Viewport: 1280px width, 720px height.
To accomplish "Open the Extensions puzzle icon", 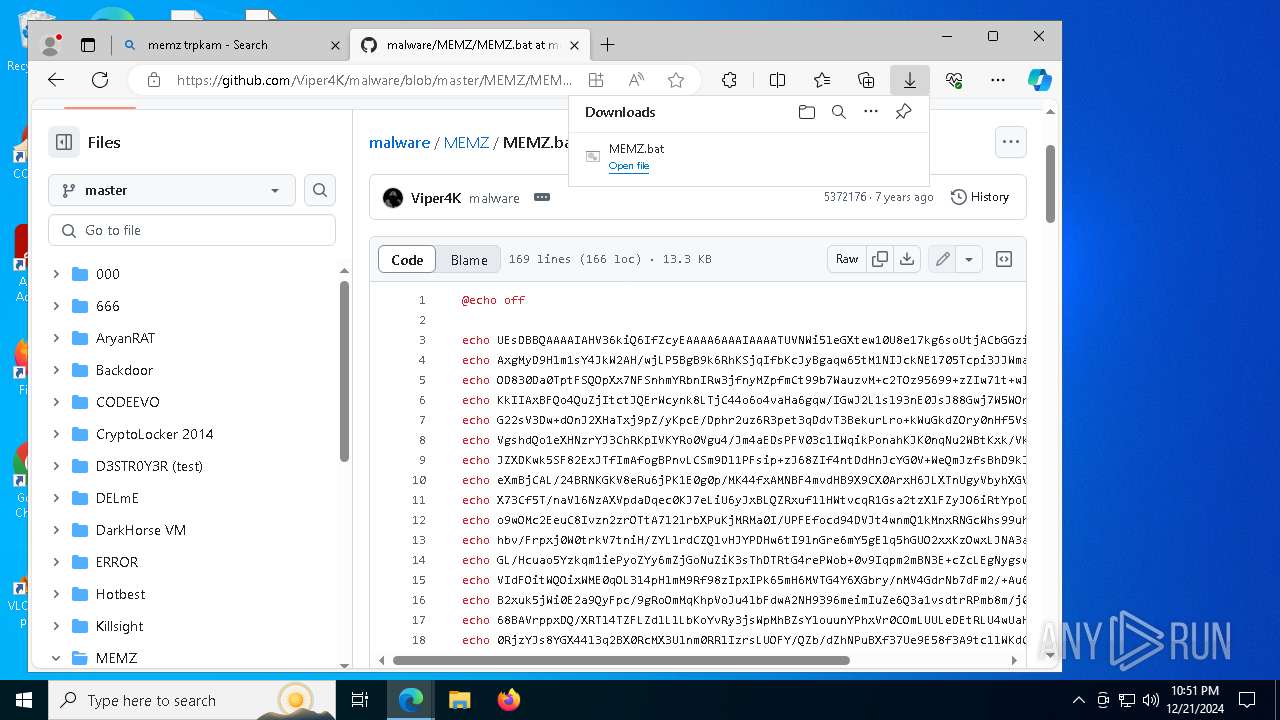I will point(729,80).
